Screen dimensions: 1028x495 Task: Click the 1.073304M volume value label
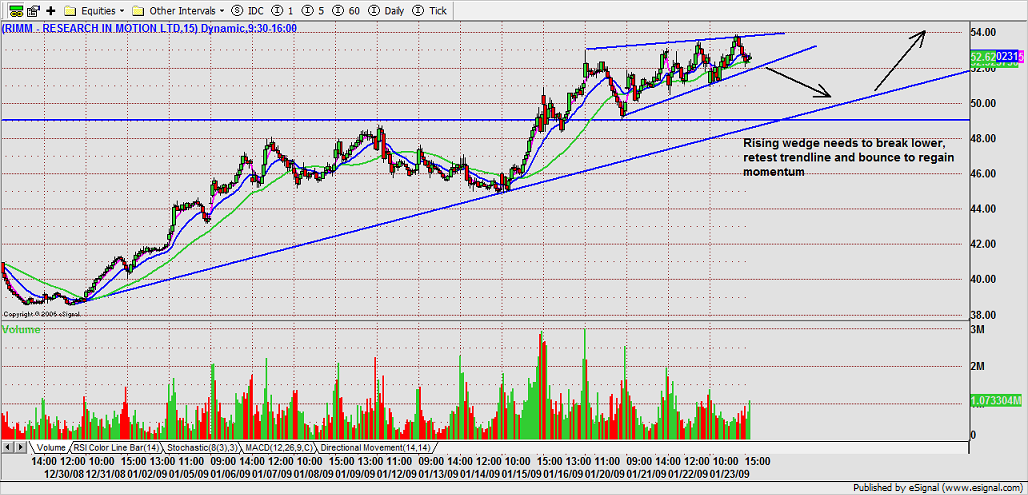point(995,399)
